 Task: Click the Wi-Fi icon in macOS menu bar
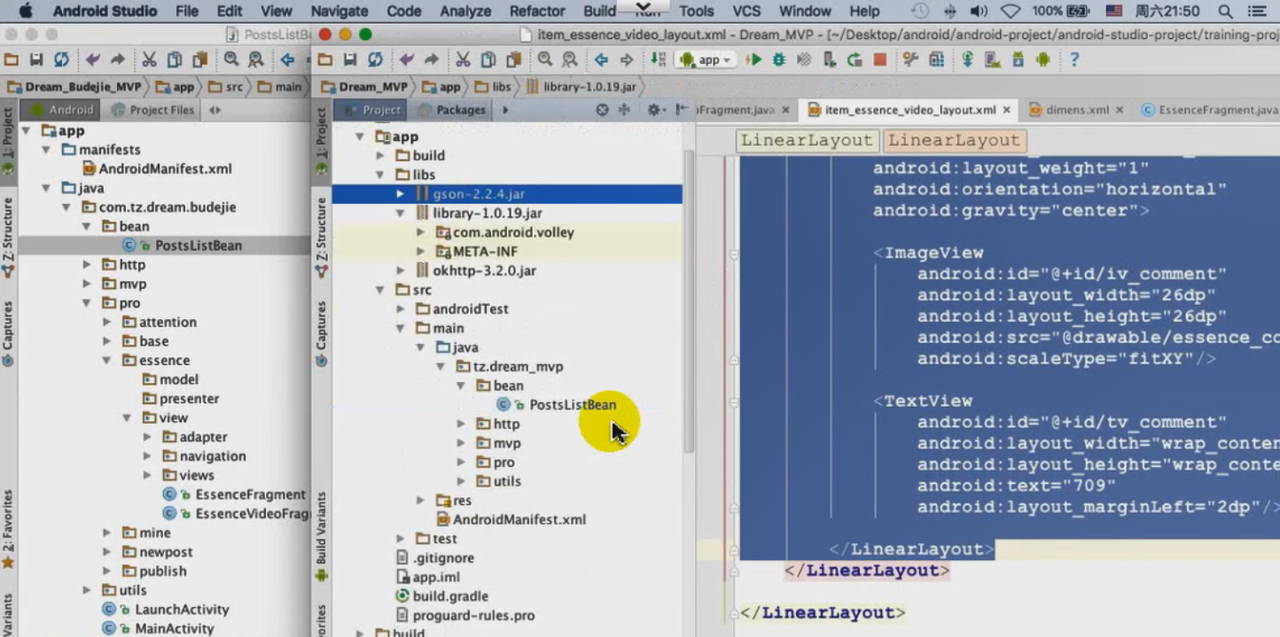pos(1010,11)
